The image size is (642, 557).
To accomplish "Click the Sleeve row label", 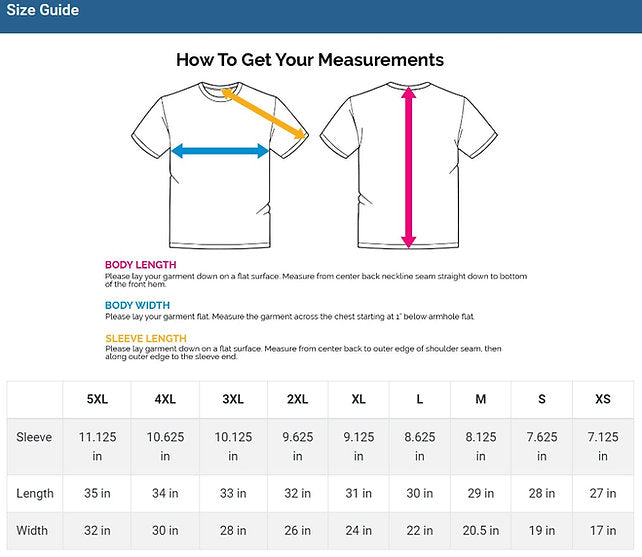I will (35, 437).
